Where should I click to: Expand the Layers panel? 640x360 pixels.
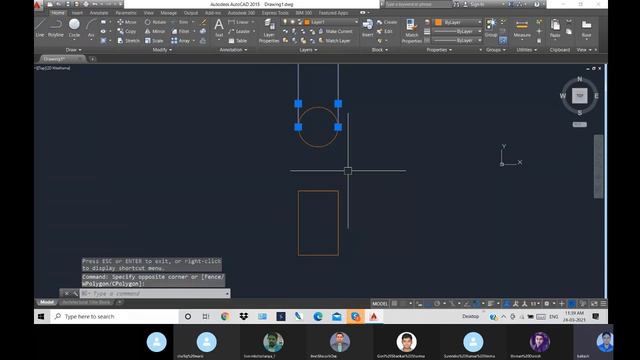click(308, 50)
